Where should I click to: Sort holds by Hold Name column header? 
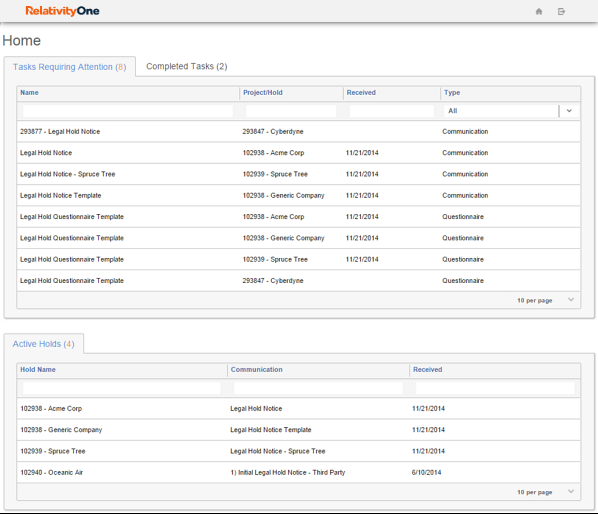[x=38, y=369]
